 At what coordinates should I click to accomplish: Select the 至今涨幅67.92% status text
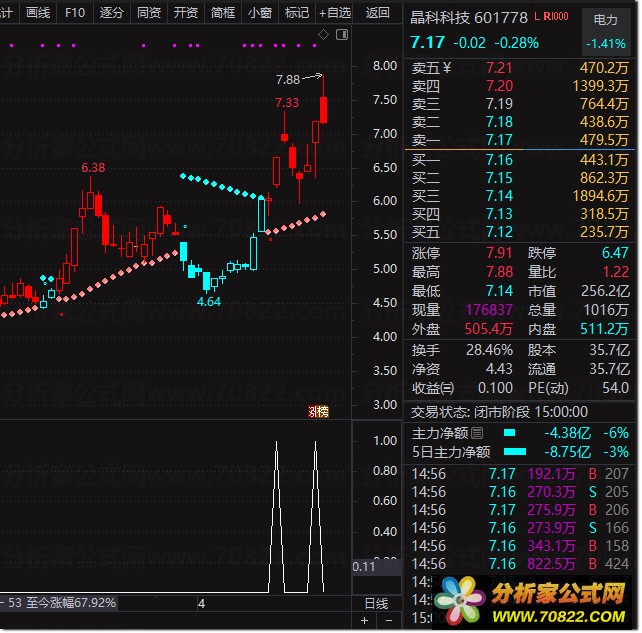71,603
